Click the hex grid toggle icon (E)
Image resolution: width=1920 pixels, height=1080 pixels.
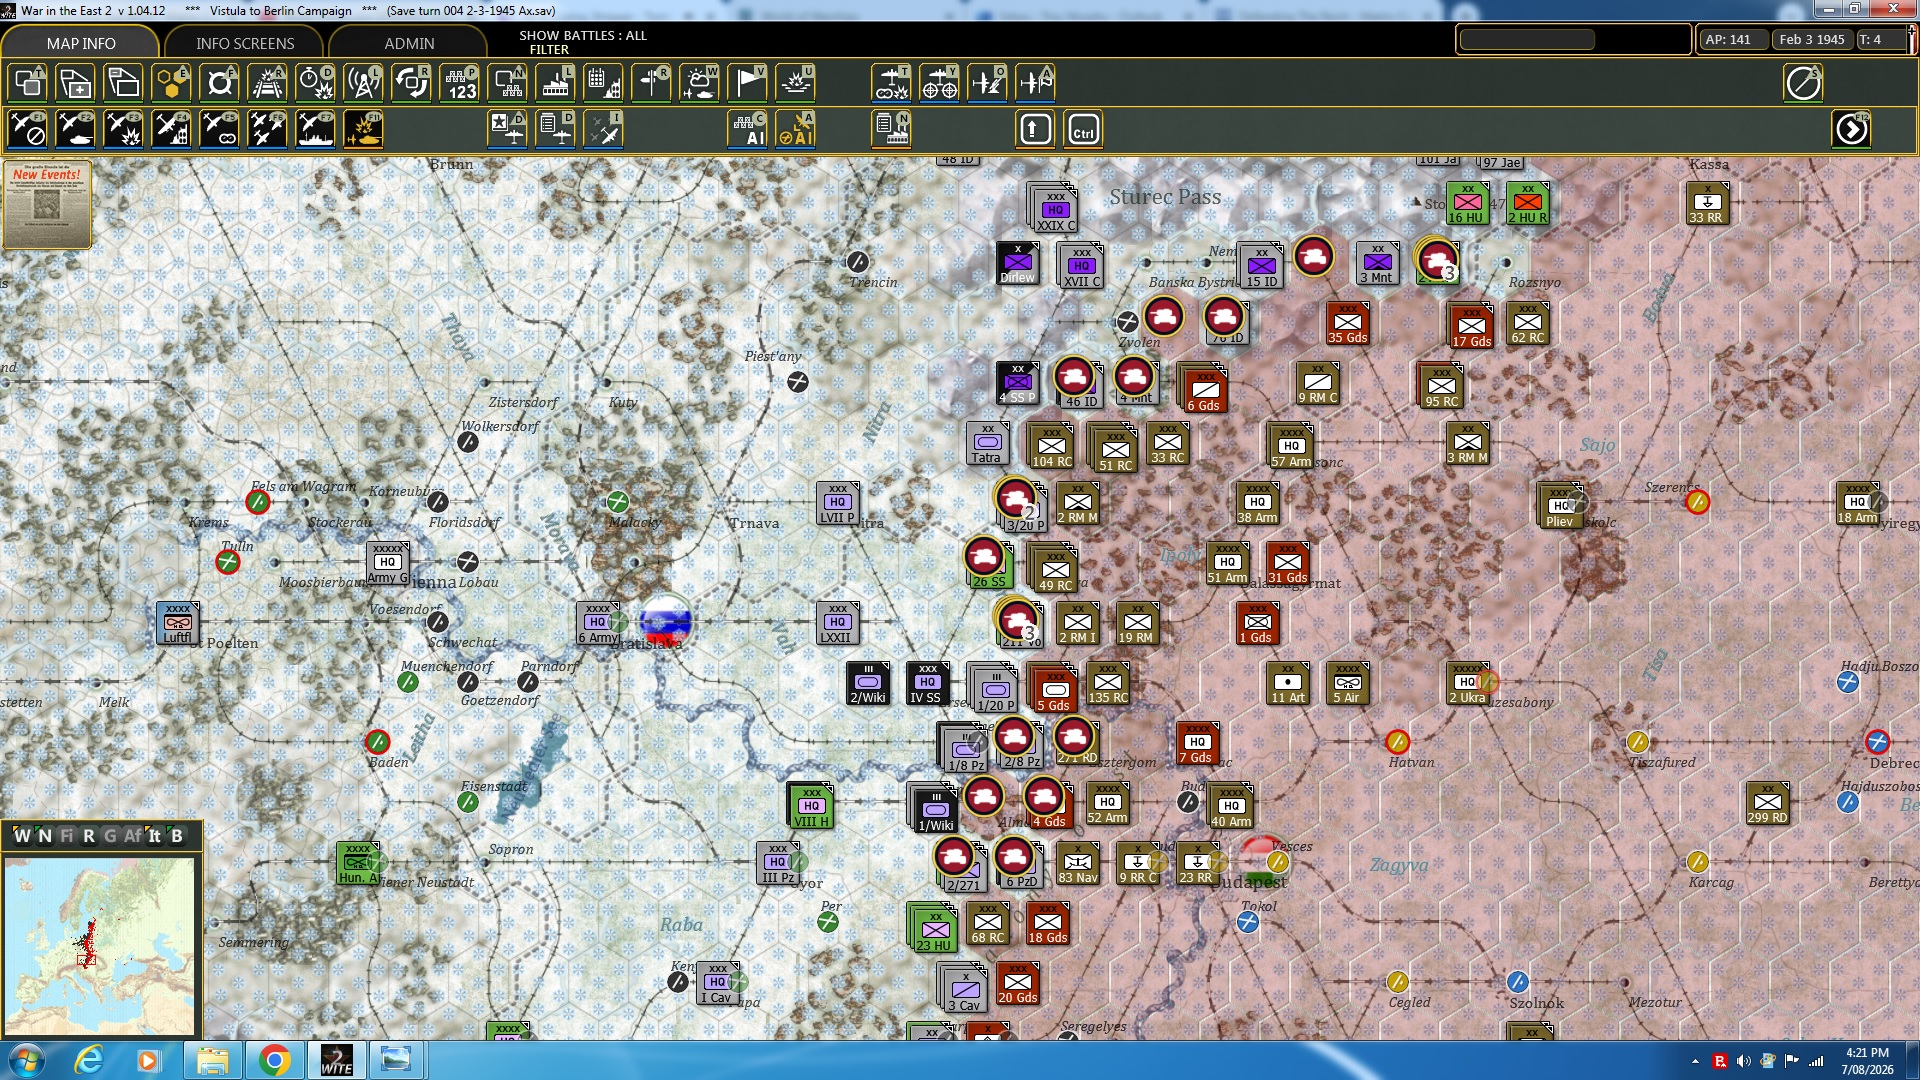click(171, 83)
